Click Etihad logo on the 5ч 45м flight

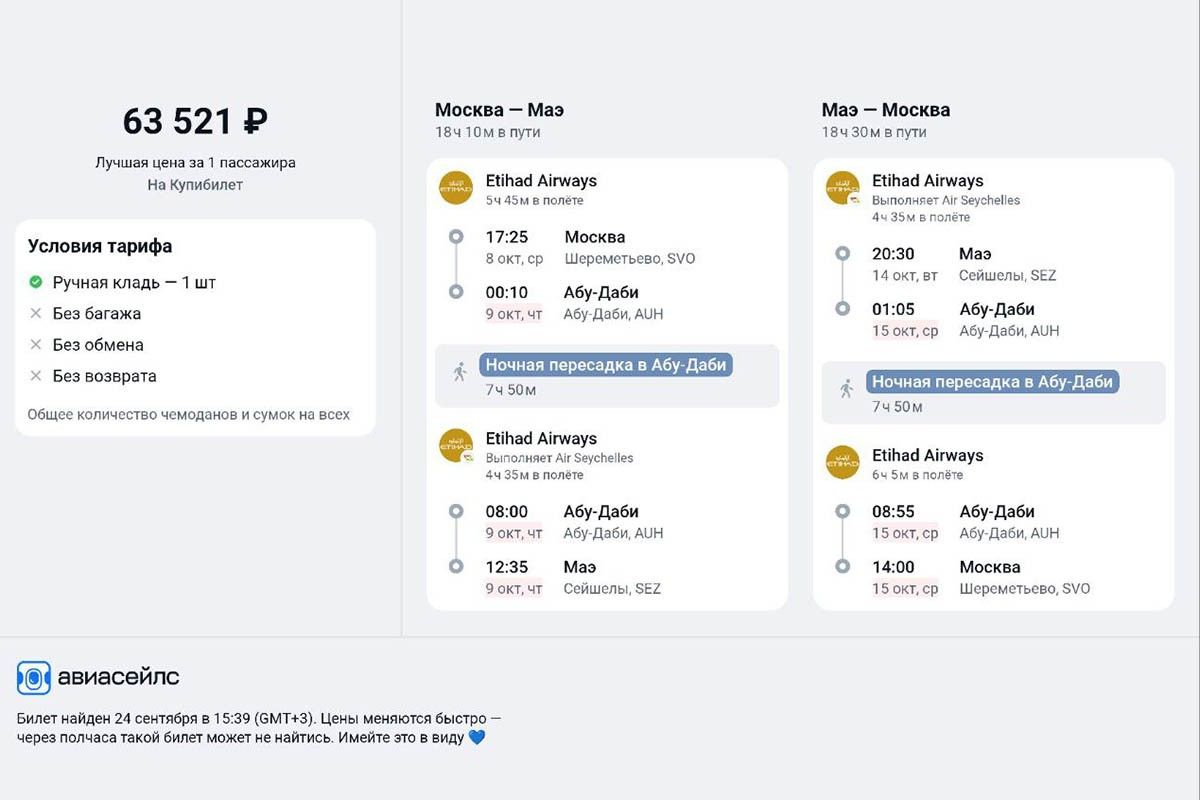[456, 188]
